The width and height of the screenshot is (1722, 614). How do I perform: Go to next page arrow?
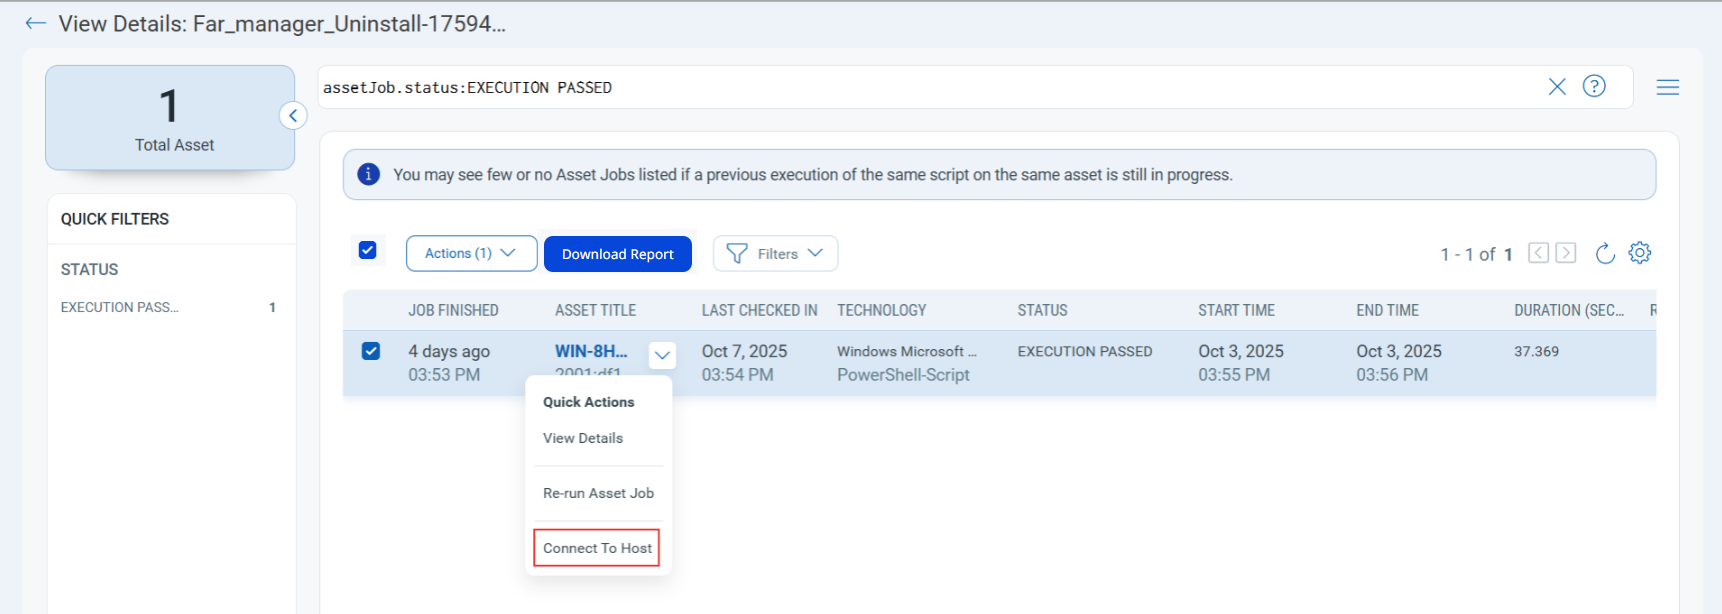click(x=1566, y=253)
